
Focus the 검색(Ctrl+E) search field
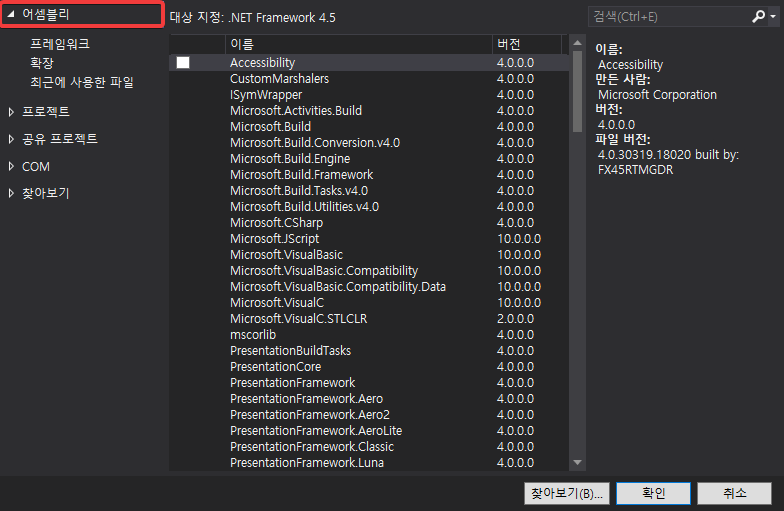point(670,17)
